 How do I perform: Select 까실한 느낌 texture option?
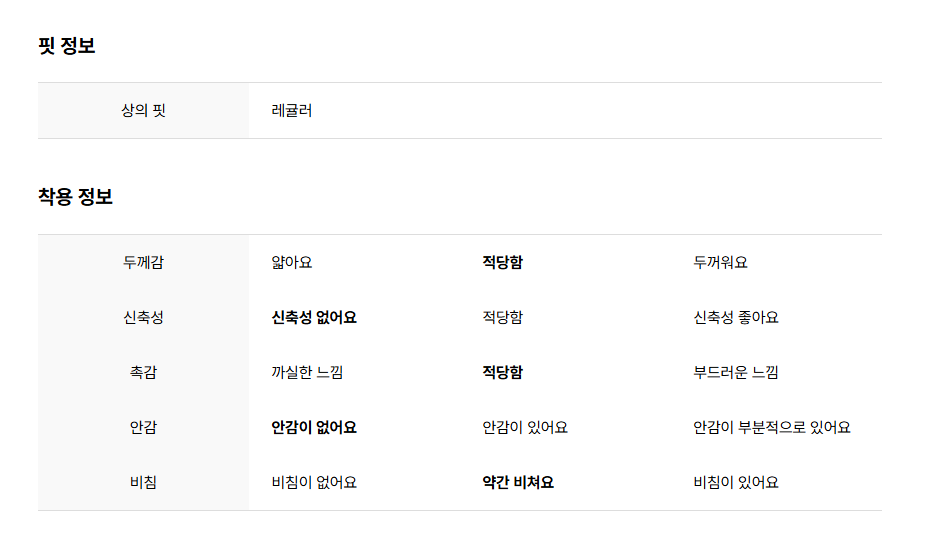coord(307,373)
